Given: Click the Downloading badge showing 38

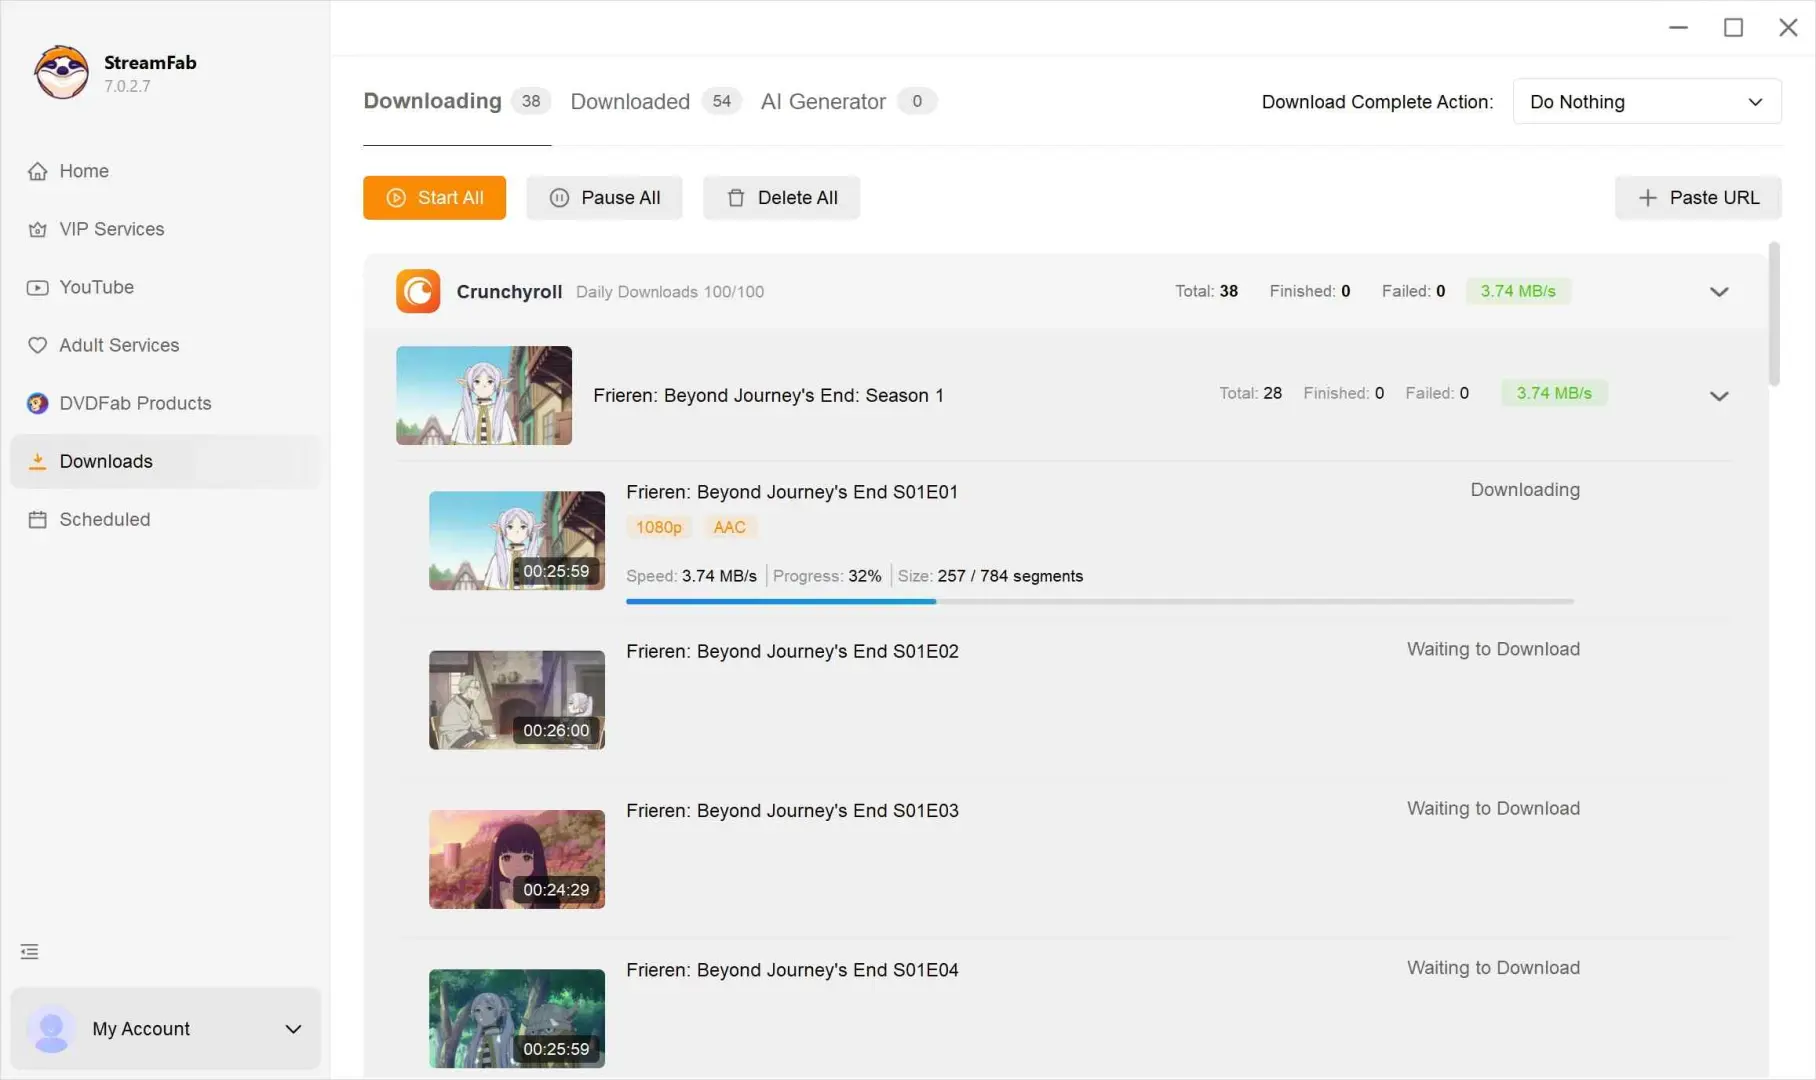Looking at the screenshot, I should point(531,101).
